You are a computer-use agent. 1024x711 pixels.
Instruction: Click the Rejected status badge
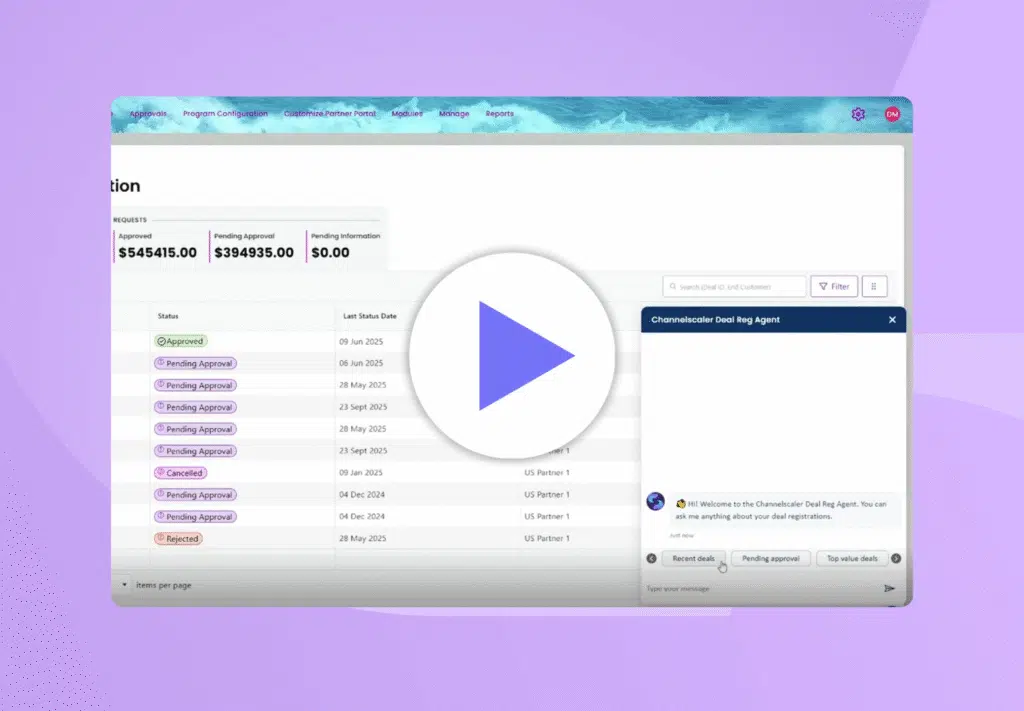tap(178, 539)
